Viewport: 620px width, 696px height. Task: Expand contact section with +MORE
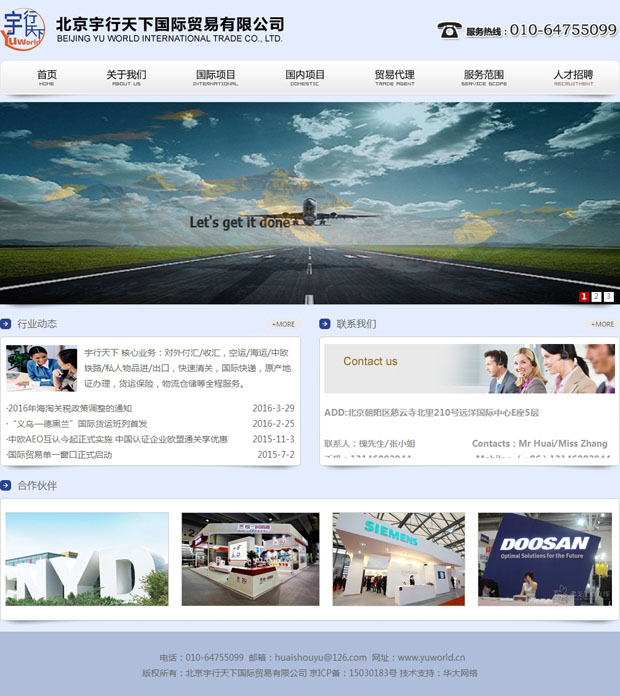click(602, 324)
